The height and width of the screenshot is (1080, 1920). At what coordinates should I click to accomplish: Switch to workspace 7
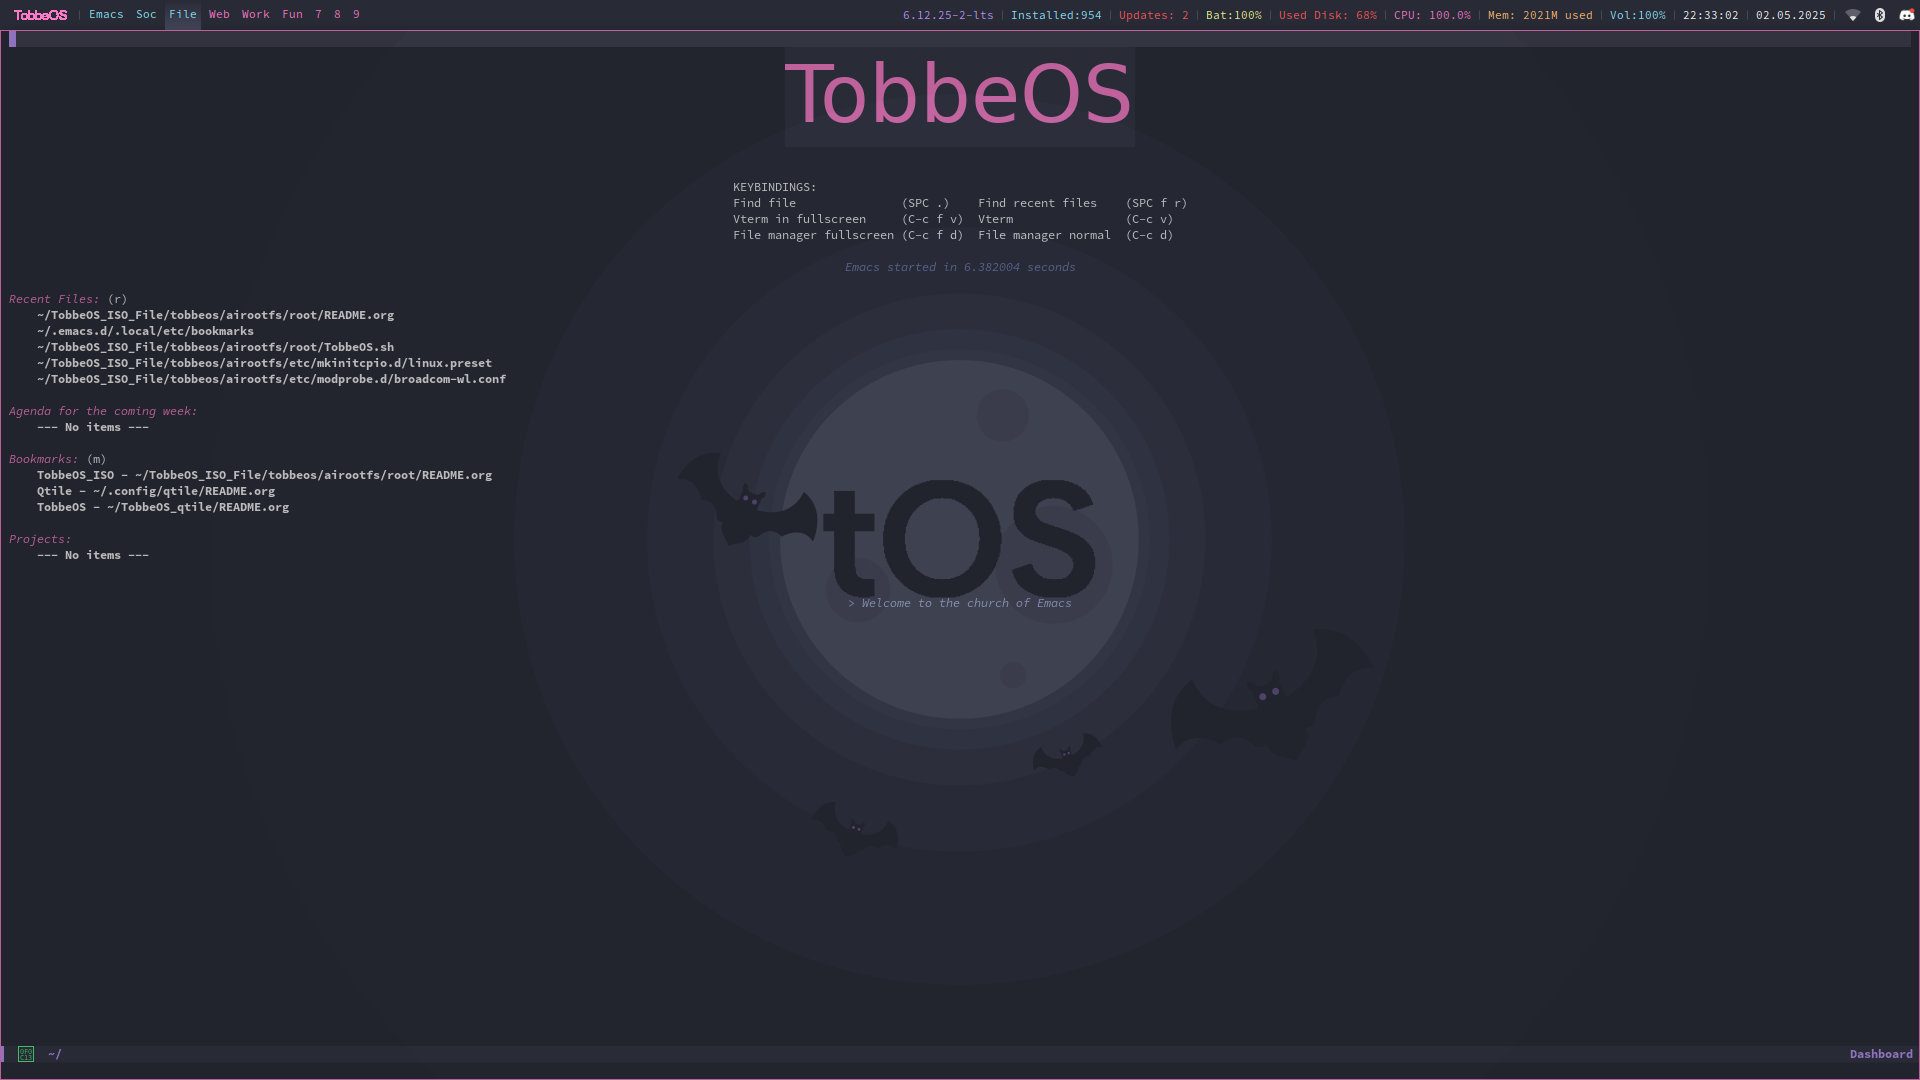(x=319, y=15)
